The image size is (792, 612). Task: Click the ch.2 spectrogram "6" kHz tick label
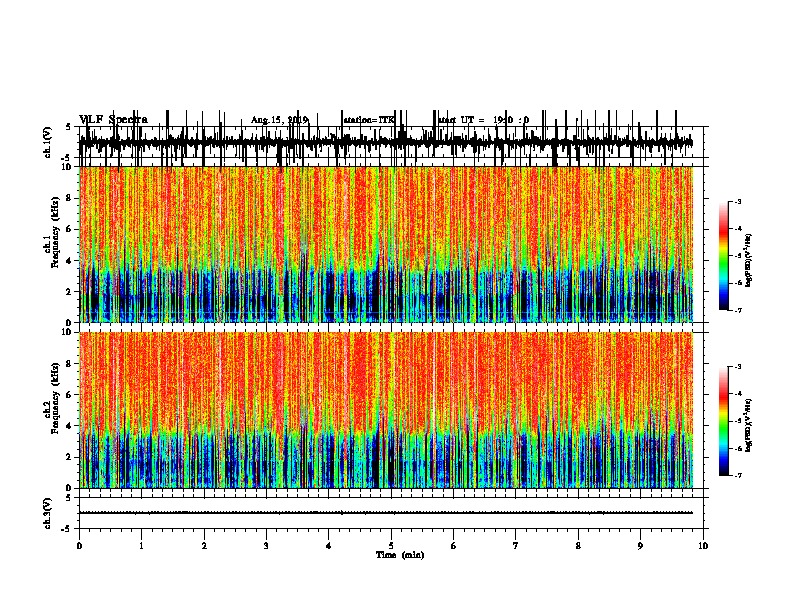point(70,395)
